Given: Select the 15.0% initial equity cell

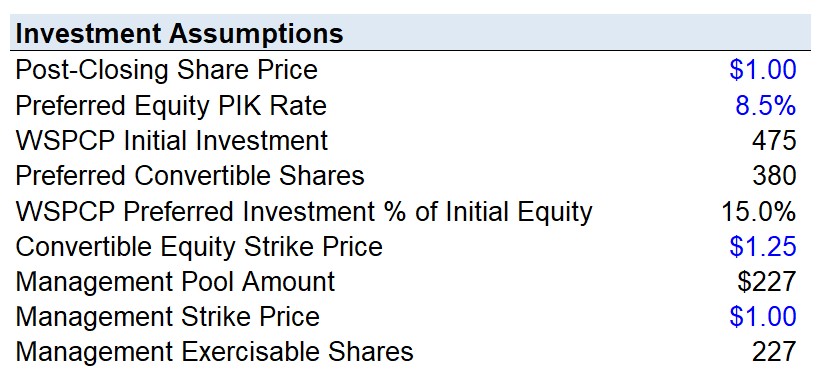Looking at the screenshot, I should tap(759, 211).
